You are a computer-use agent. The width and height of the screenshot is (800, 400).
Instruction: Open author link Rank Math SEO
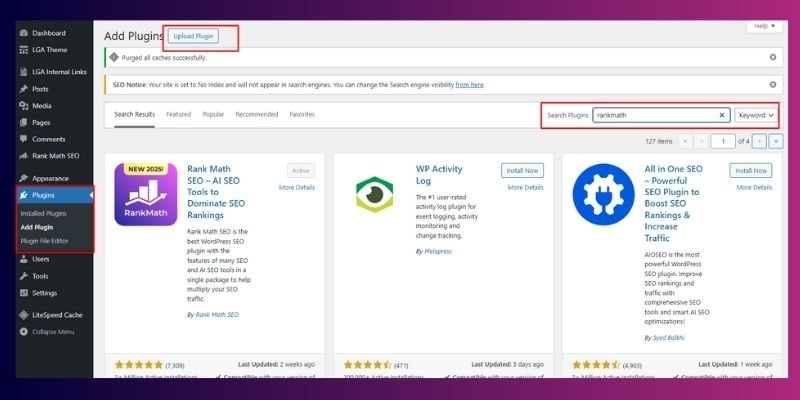tap(217, 315)
